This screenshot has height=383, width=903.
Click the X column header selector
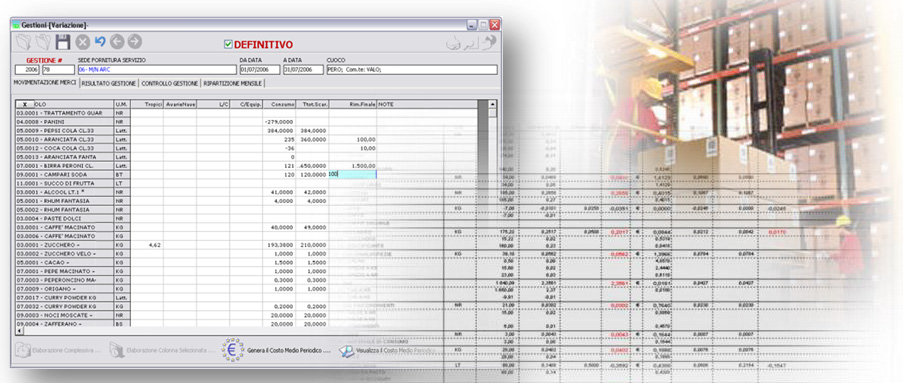click(x=25, y=104)
